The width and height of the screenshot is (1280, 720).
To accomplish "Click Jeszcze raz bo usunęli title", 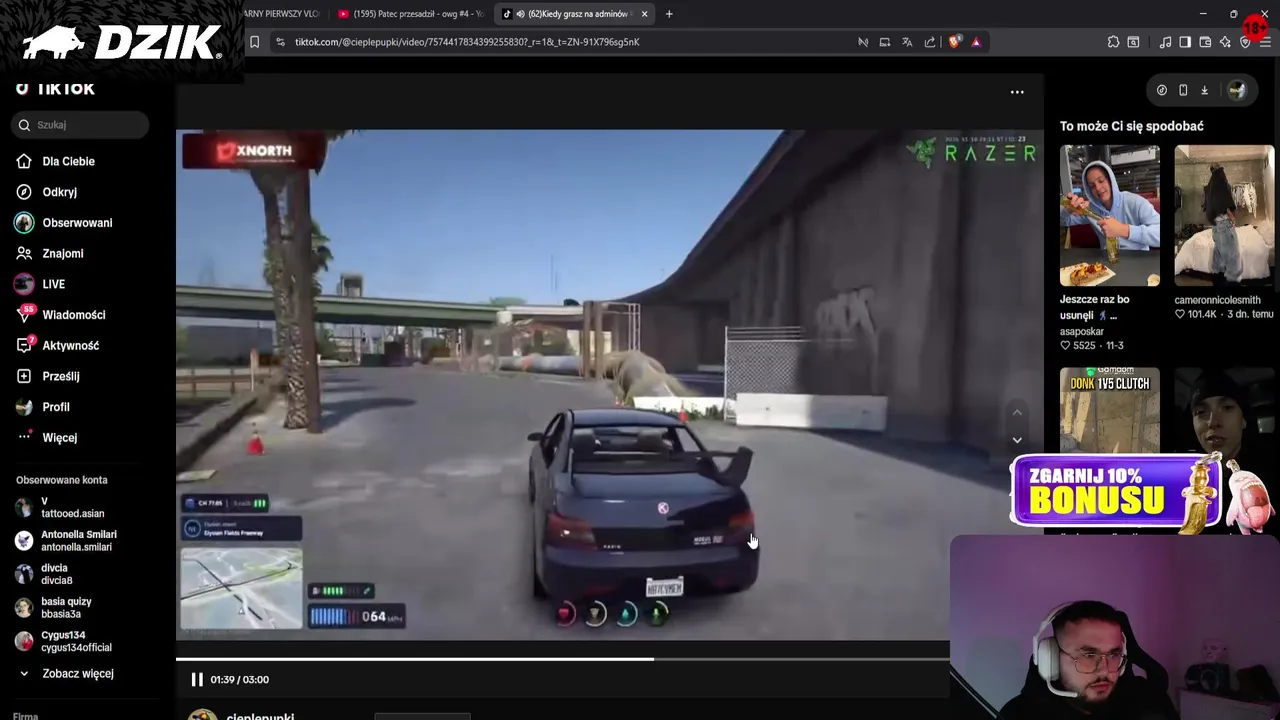I will point(1095,307).
